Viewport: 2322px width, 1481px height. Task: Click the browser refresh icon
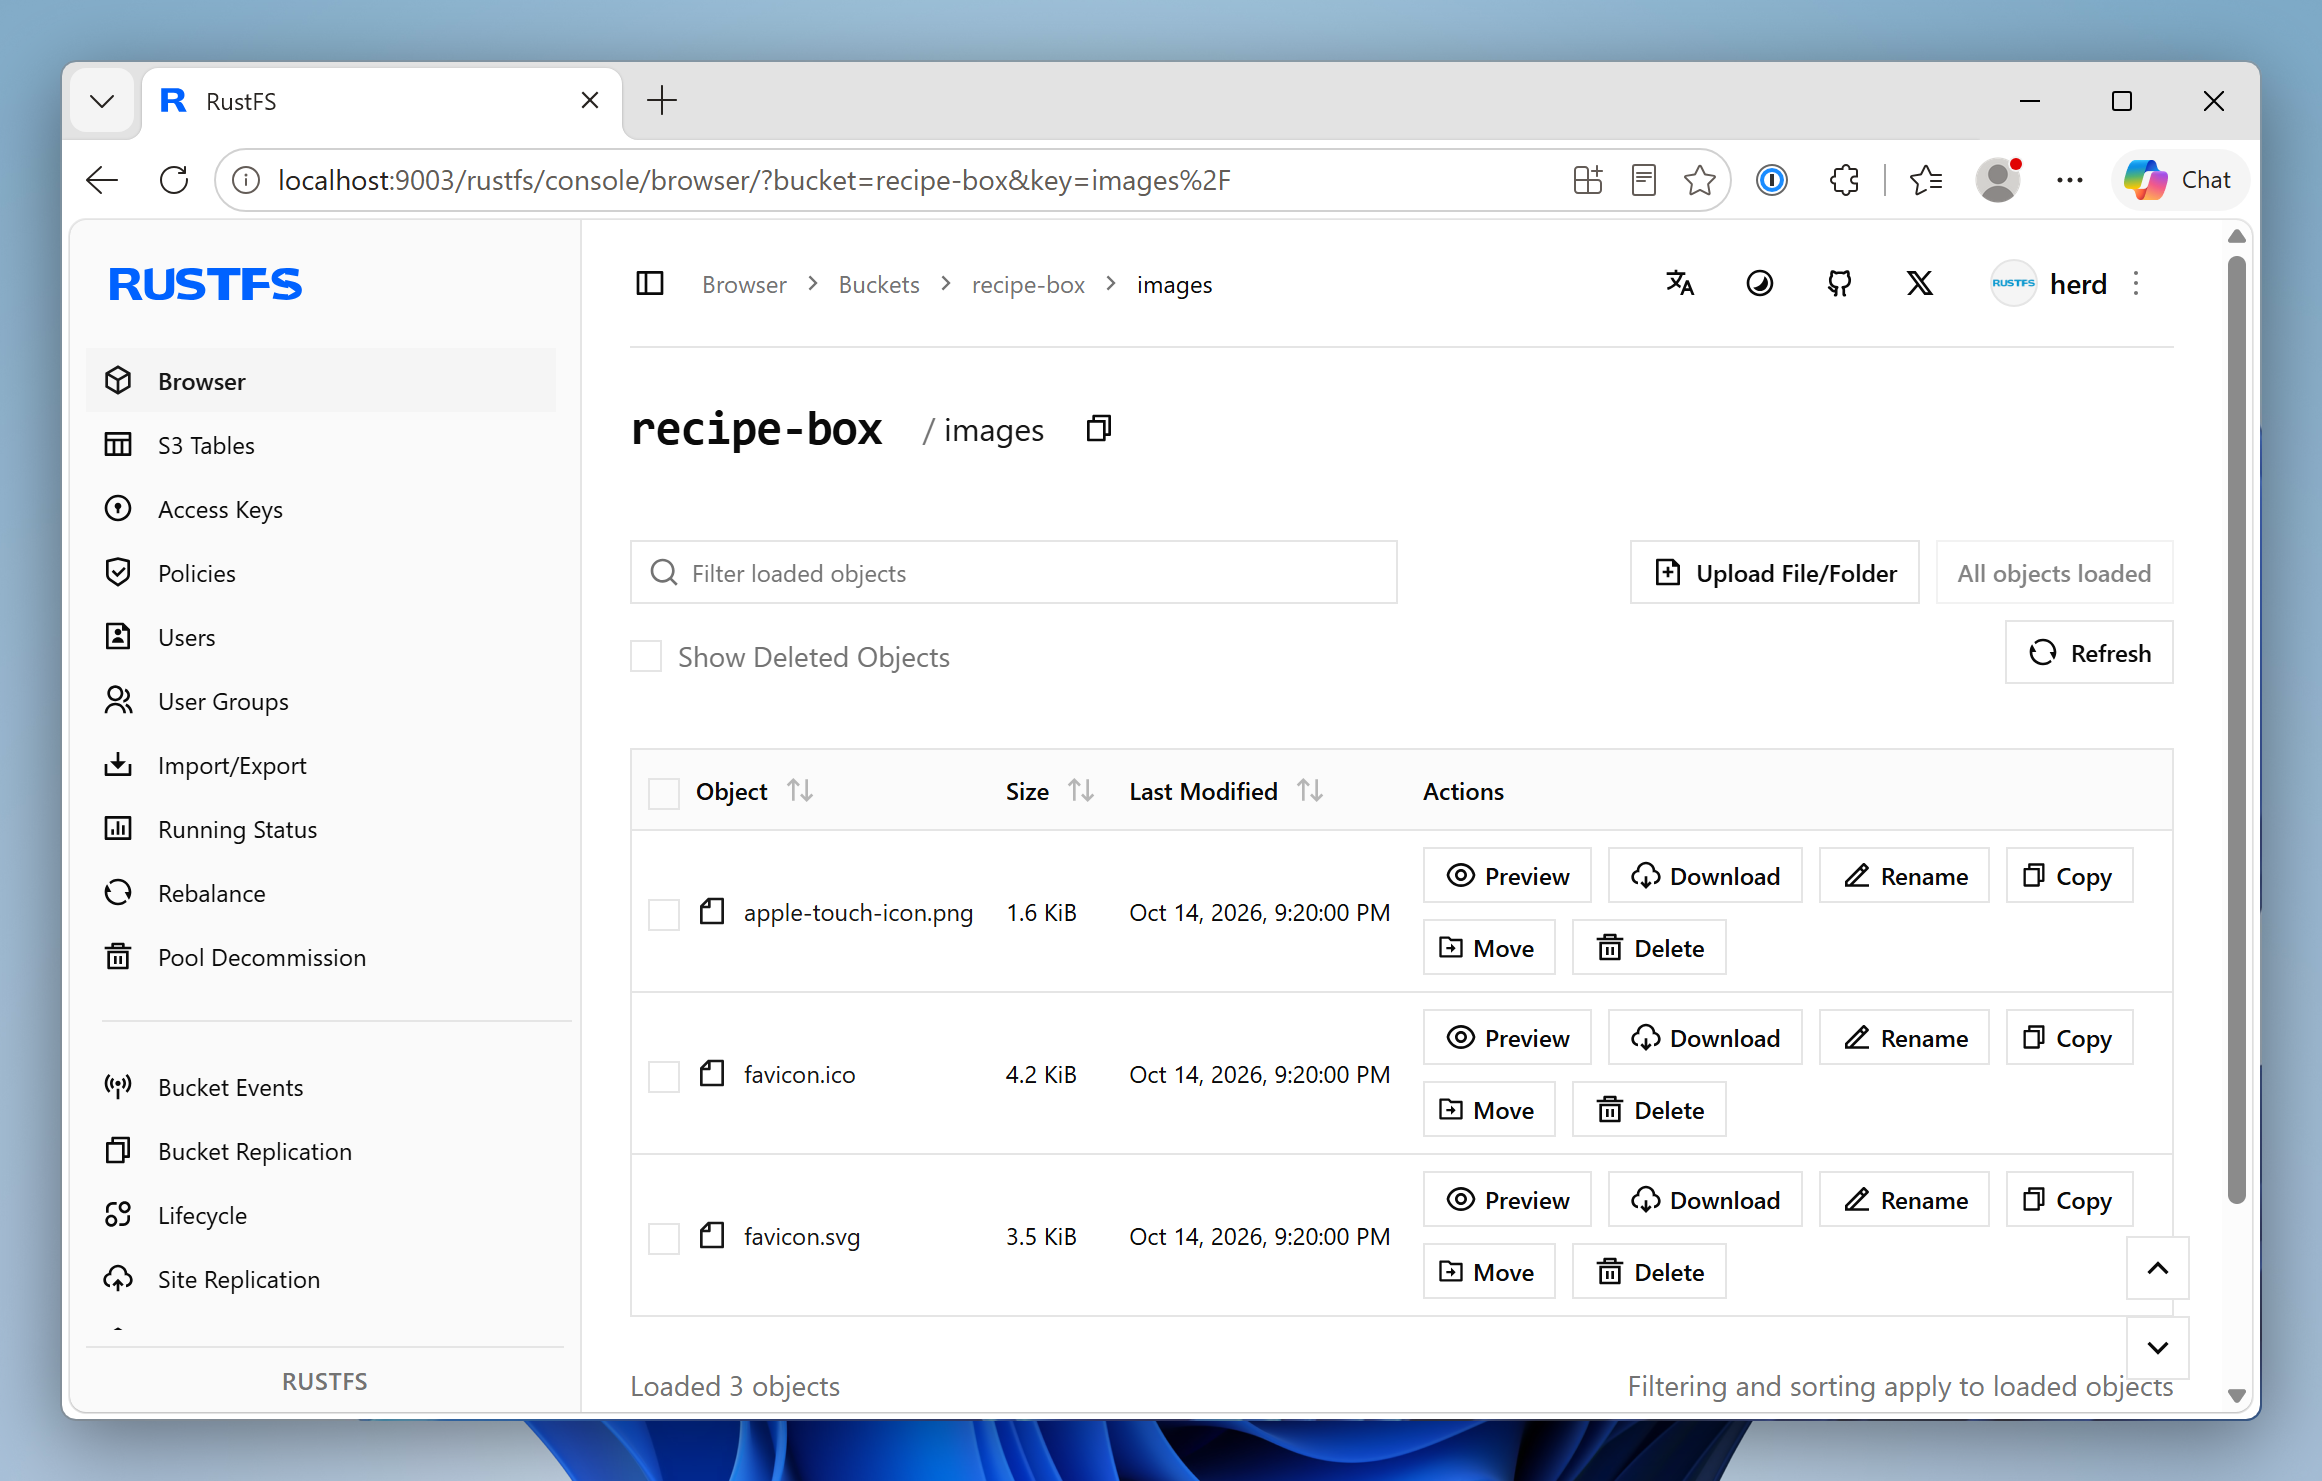click(x=174, y=180)
